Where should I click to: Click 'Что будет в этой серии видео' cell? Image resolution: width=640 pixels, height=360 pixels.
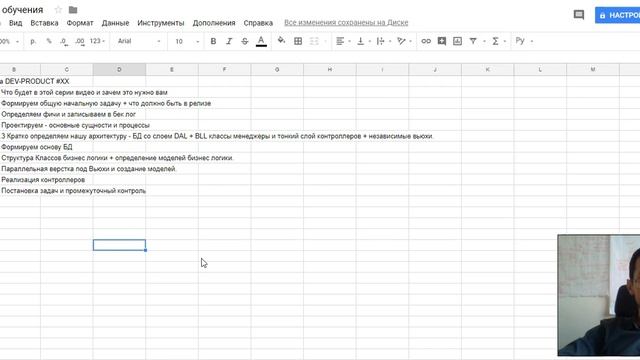pyautogui.click(x=84, y=92)
